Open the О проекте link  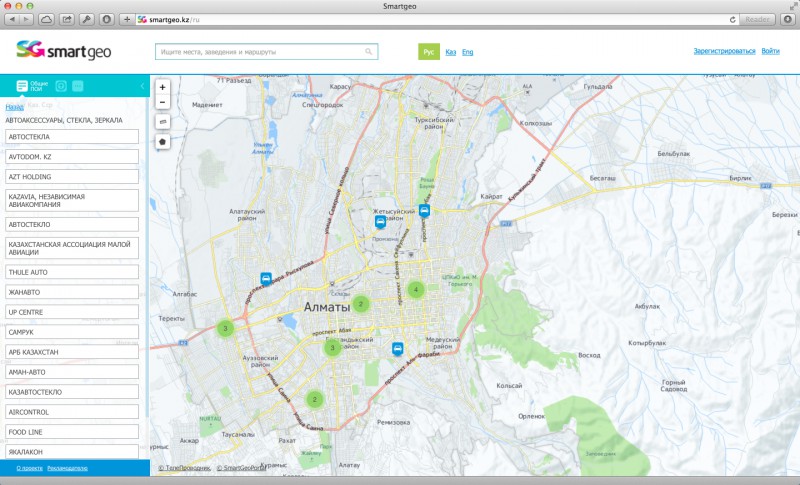click(30, 468)
